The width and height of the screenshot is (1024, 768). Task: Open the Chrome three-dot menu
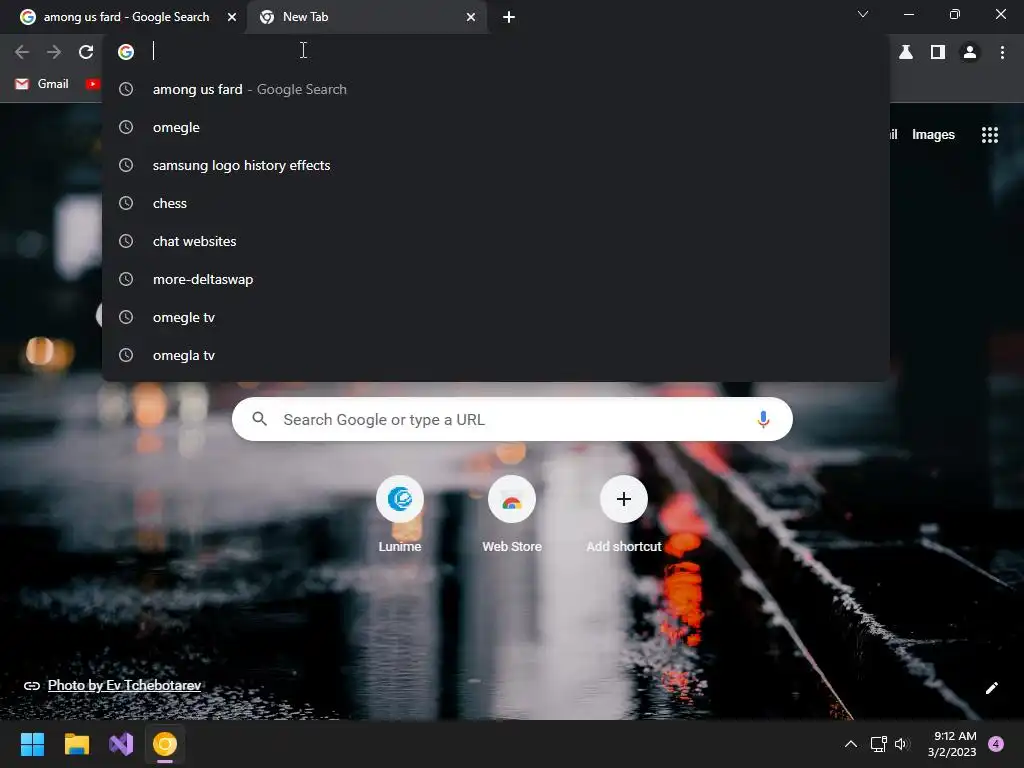tap(1002, 52)
